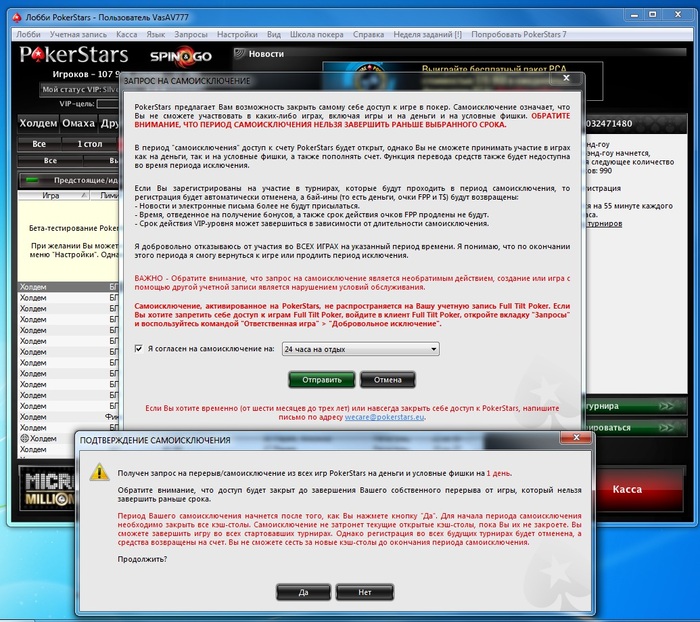The width and height of the screenshot is (700, 622).
Task: Click the green button ending in 'ироваться'
Action: [636, 428]
